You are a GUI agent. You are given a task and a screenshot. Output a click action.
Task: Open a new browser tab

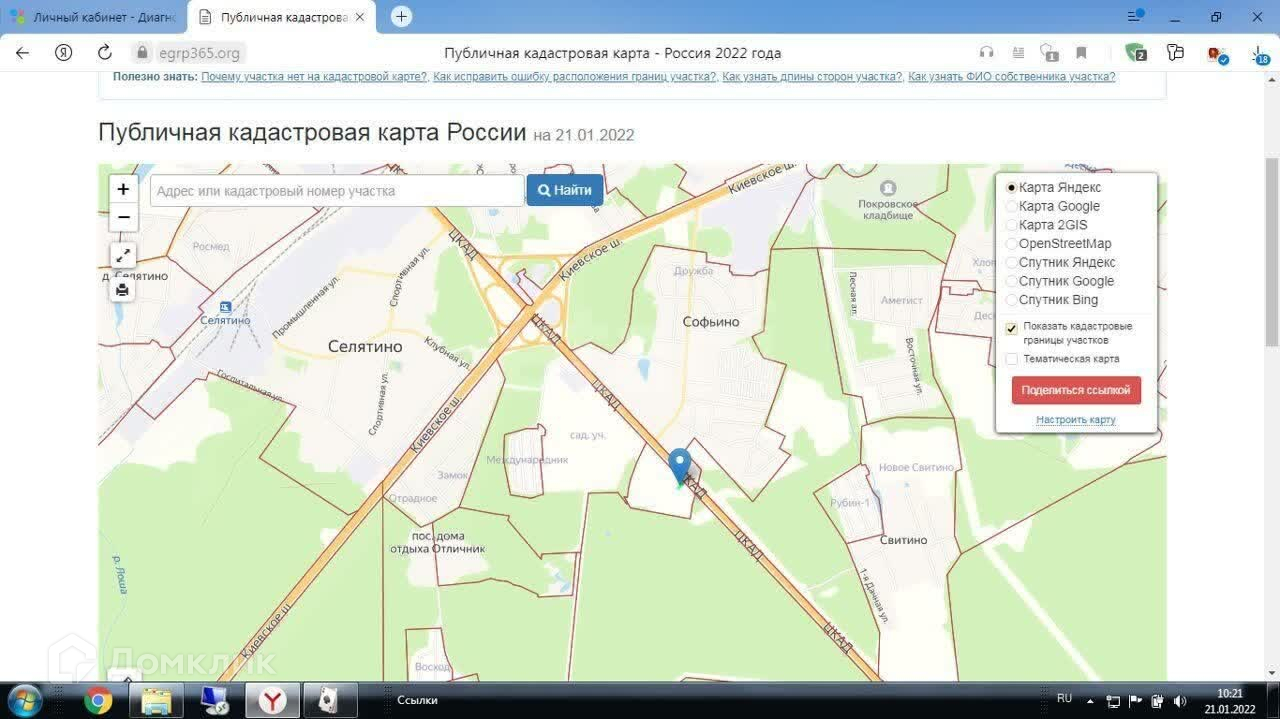pos(401,17)
